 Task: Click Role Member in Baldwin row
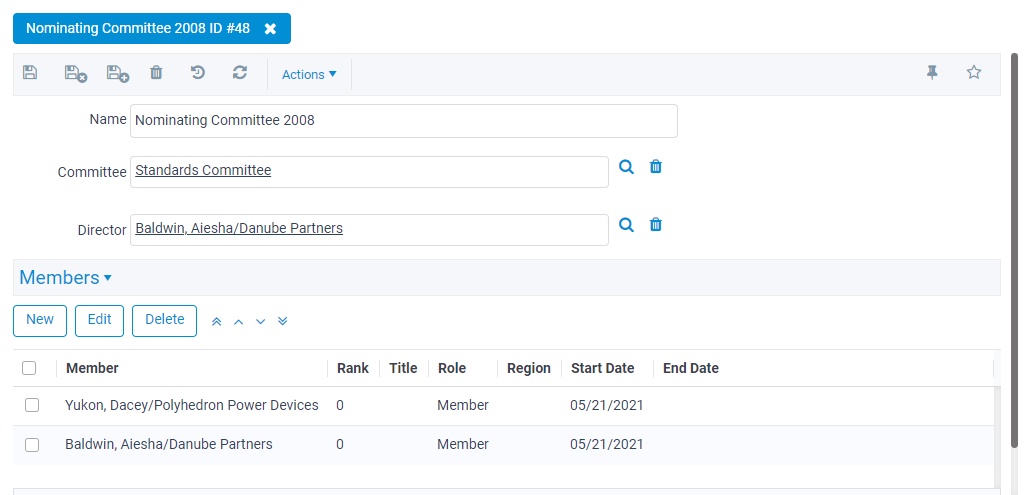(463, 444)
